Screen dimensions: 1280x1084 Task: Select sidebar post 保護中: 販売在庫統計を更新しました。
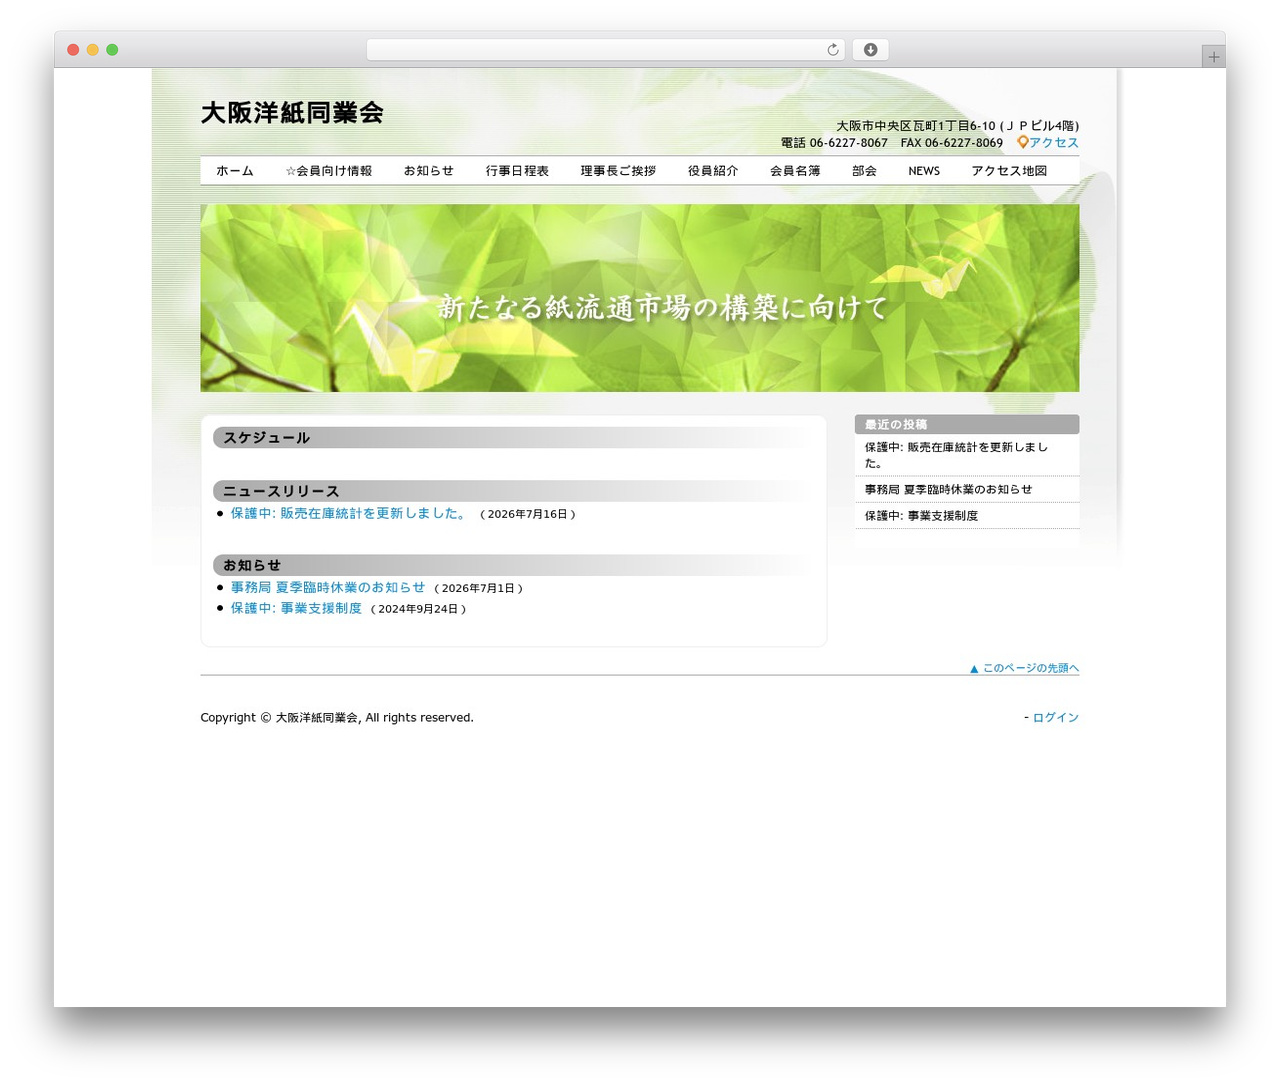pyautogui.click(x=957, y=455)
